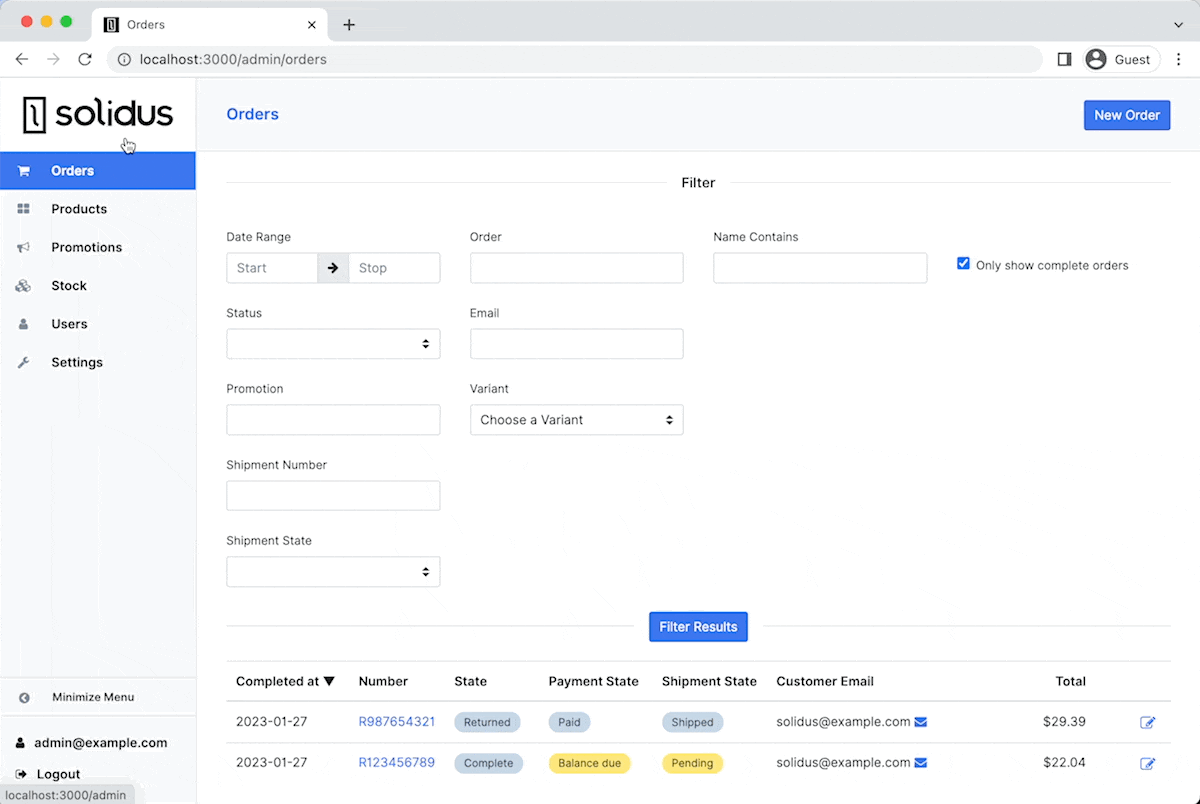The height and width of the screenshot is (804, 1200).
Task: Click envelope icon next to first customer email
Action: (x=921, y=722)
